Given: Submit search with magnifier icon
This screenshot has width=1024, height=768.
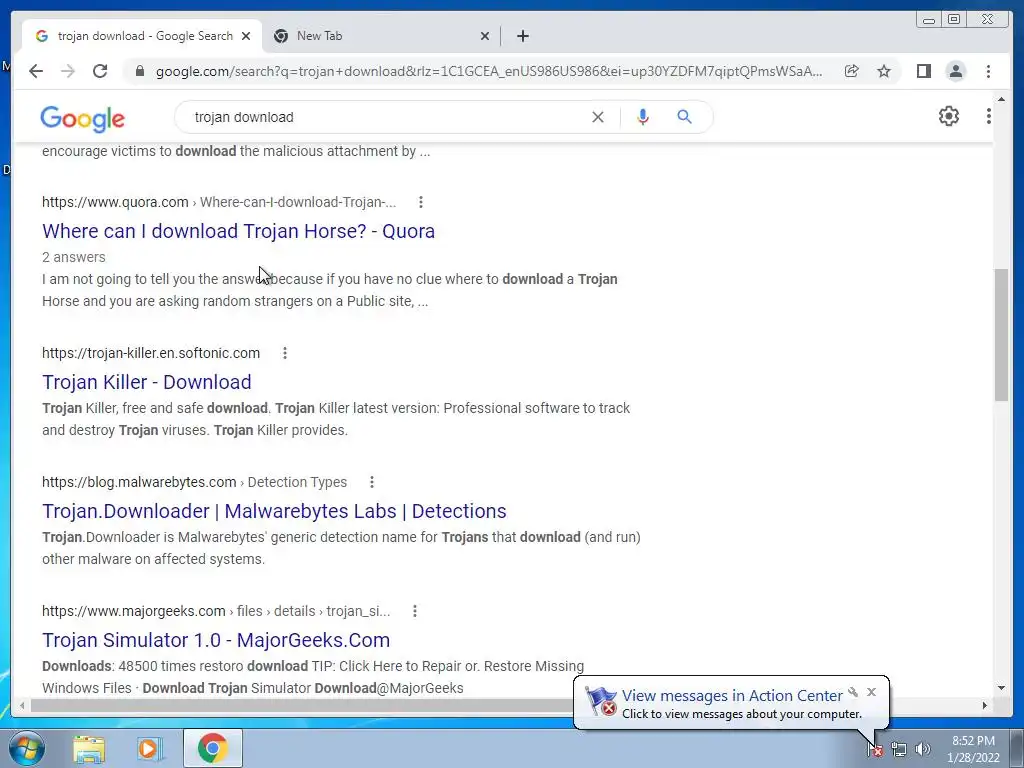Looking at the screenshot, I should click(684, 117).
